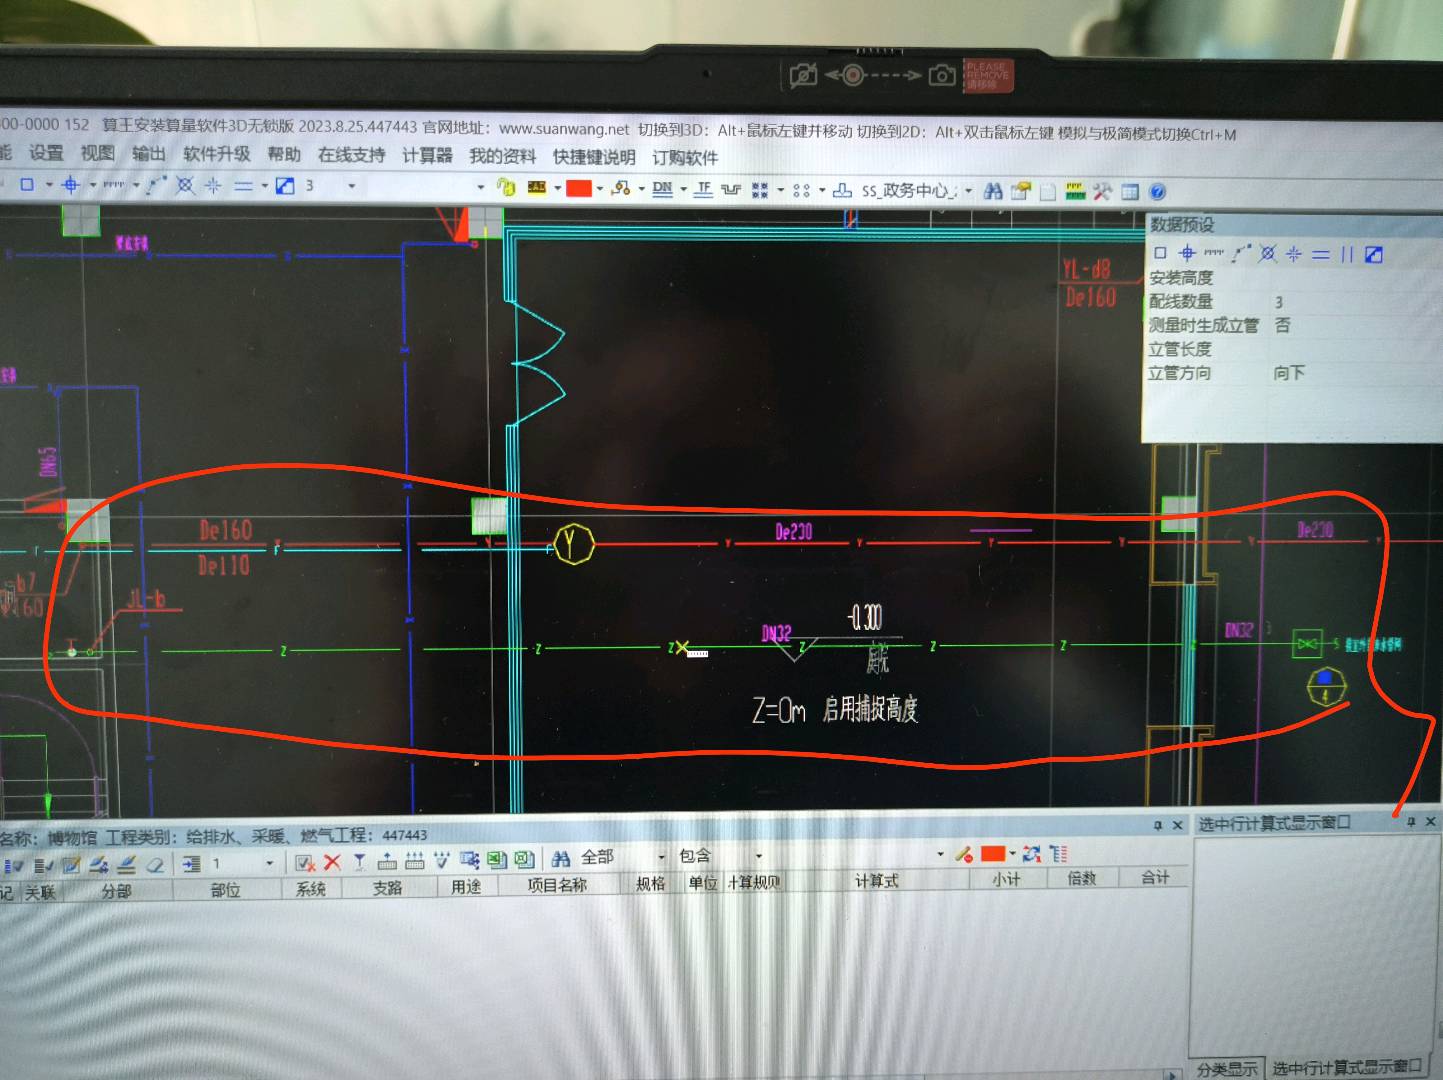The height and width of the screenshot is (1080, 1443).
Task: Open the DN tool dropdown arrow
Action: (683, 189)
